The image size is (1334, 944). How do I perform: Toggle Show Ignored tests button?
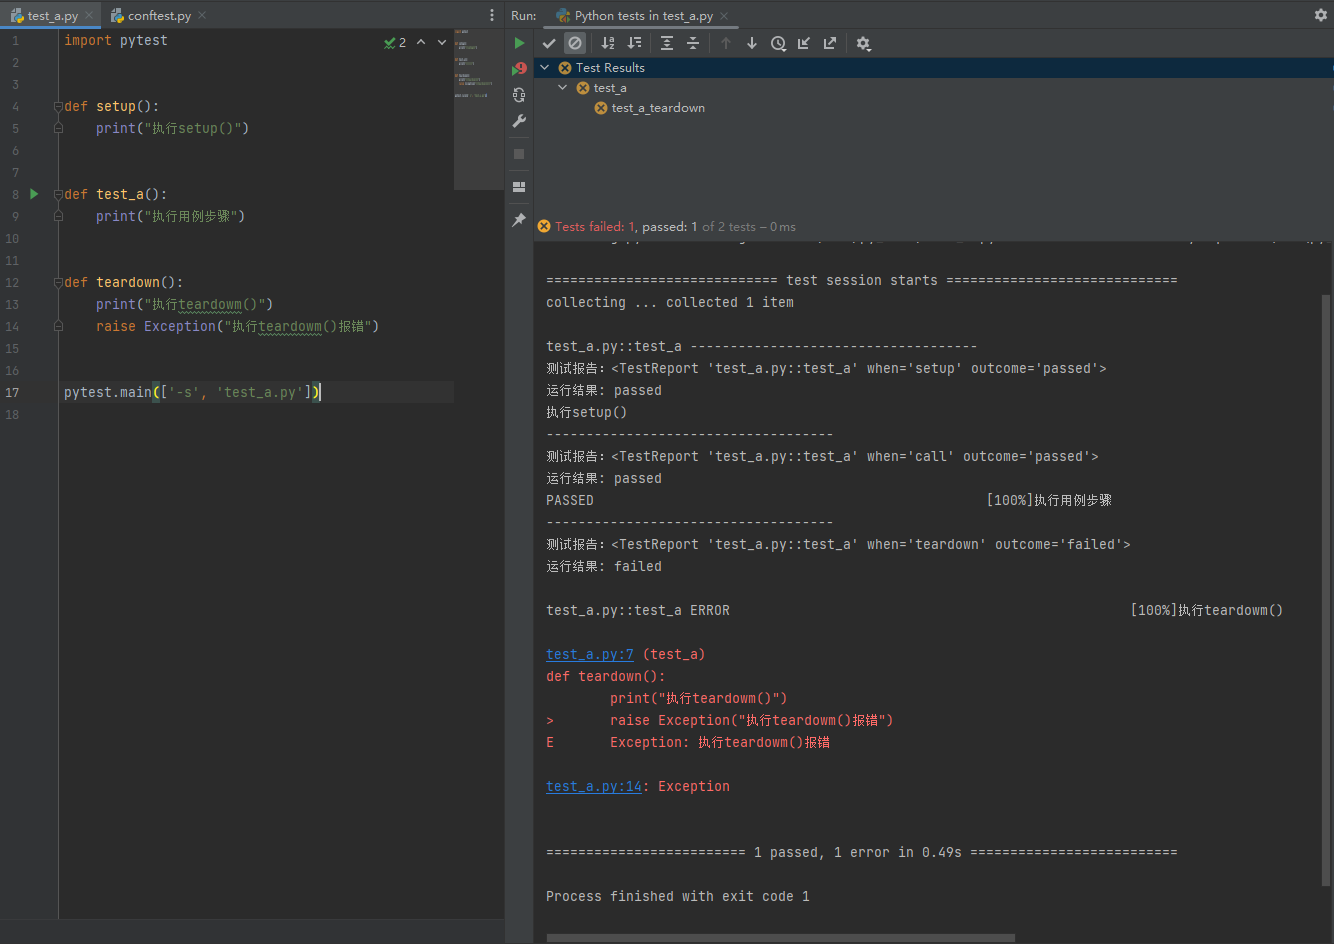[575, 43]
